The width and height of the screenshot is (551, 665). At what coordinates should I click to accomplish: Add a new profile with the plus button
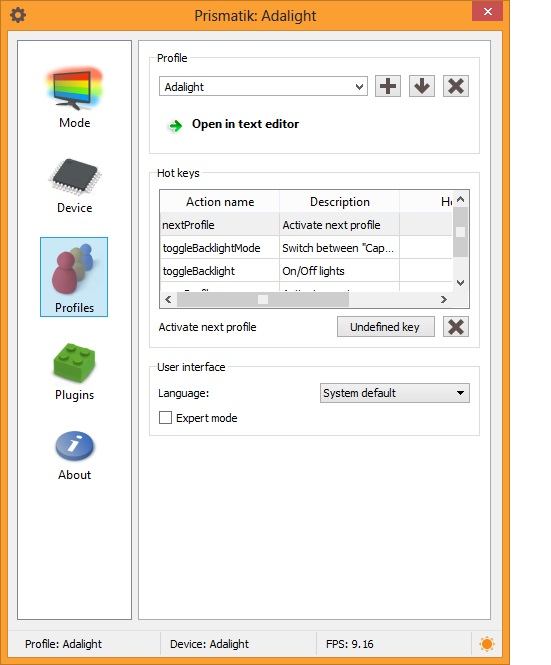click(x=388, y=87)
